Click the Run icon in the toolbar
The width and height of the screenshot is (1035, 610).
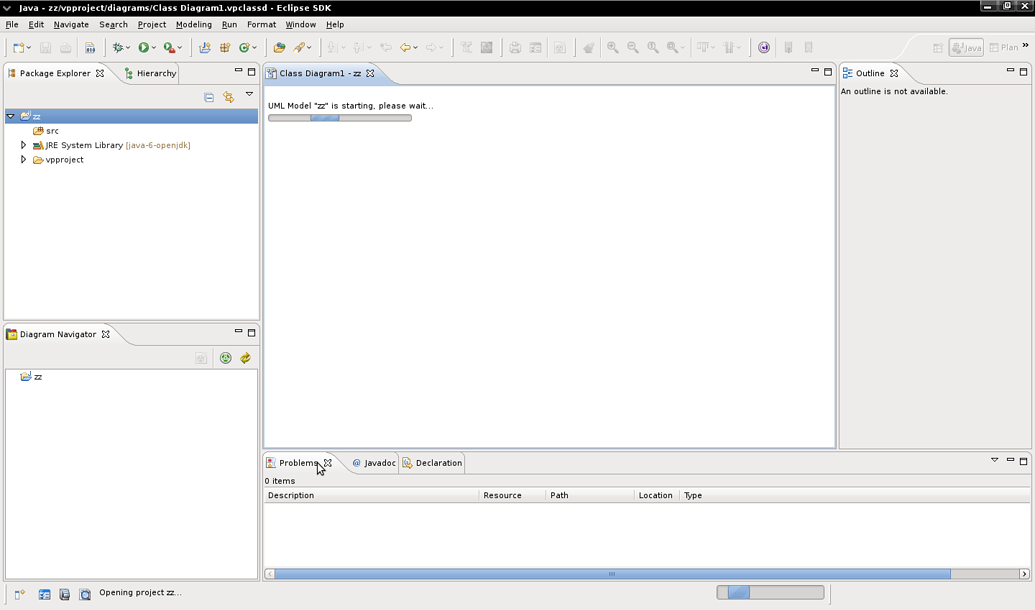tap(143, 47)
